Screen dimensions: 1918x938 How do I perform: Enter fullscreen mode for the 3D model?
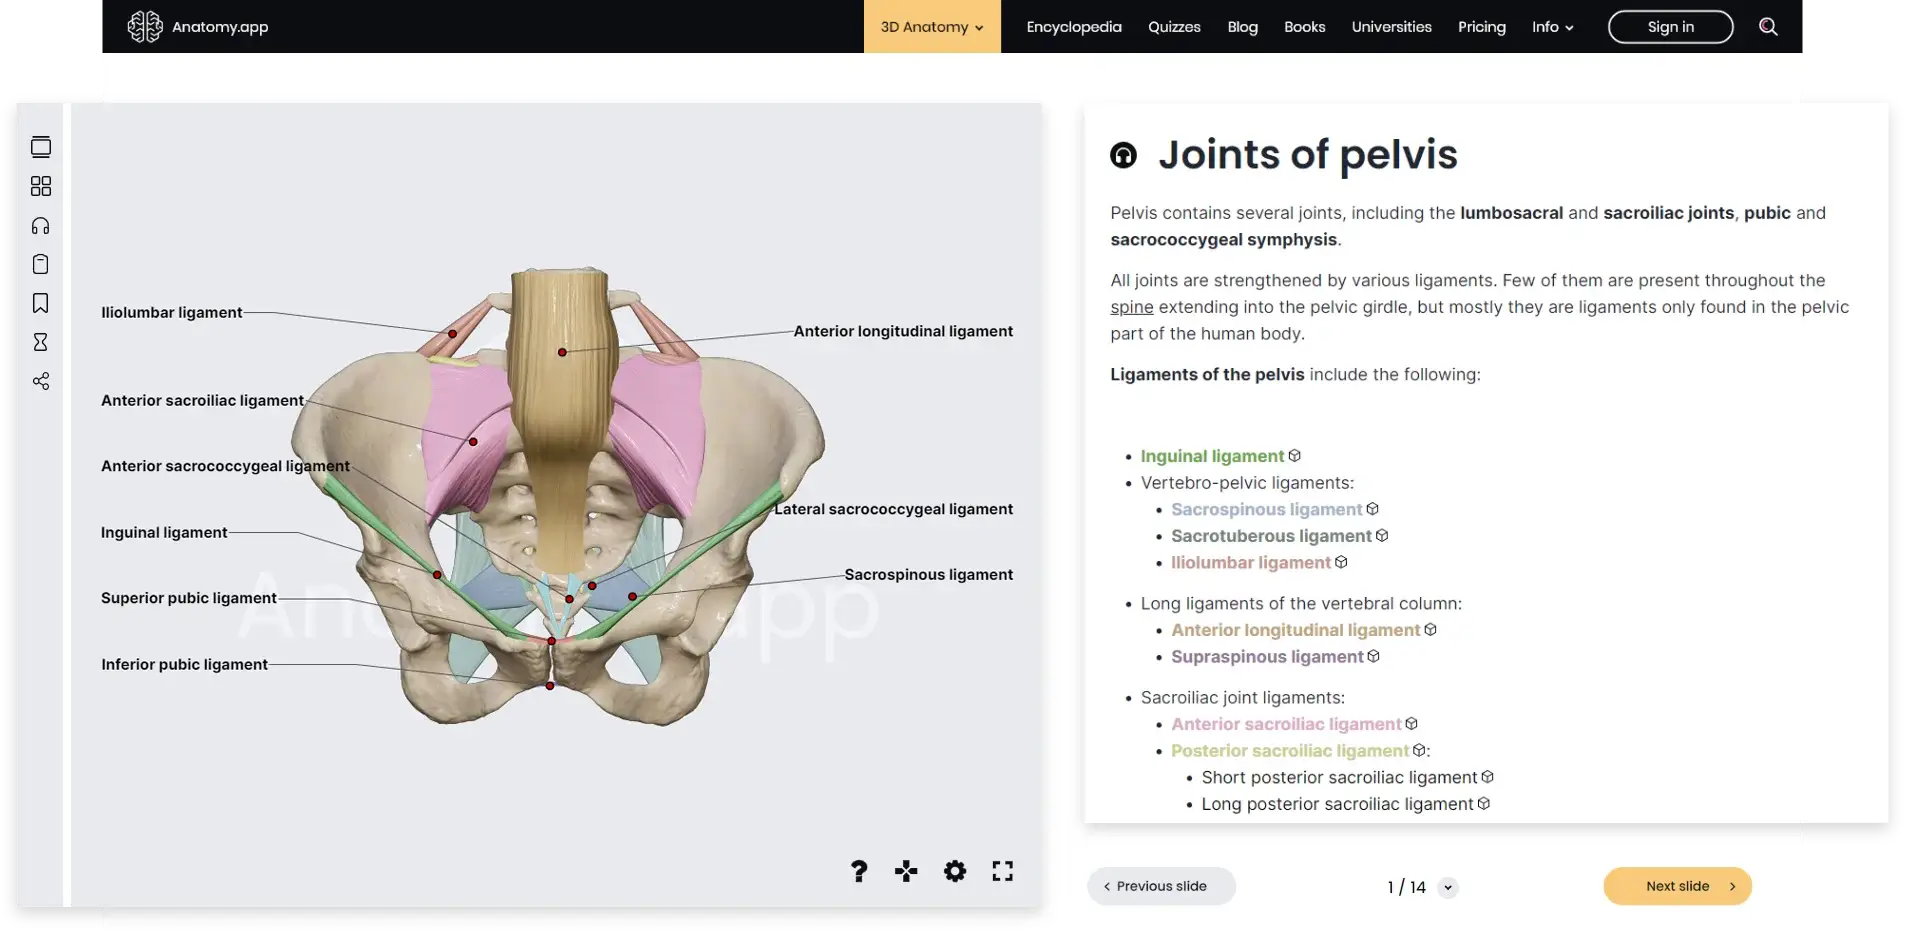tap(1001, 871)
